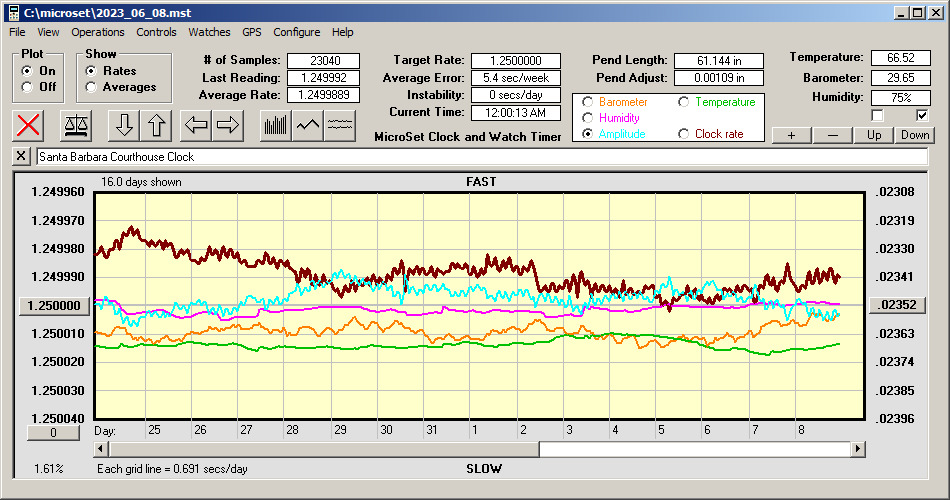Choose Clock rate trace radio button
Screen dimensions: 950x500
pos(683,134)
